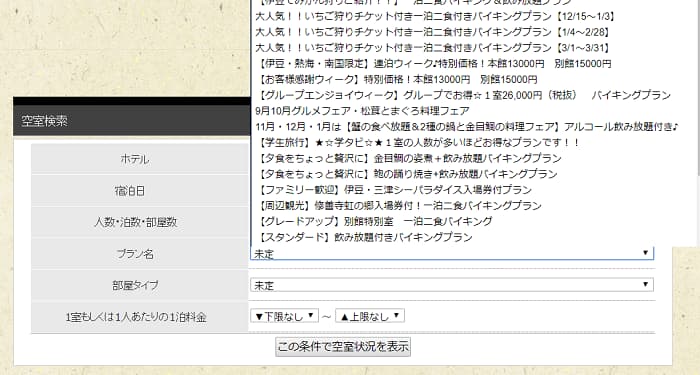Open the 部屋タイプ dropdown
700x375 pixels.
coord(452,285)
